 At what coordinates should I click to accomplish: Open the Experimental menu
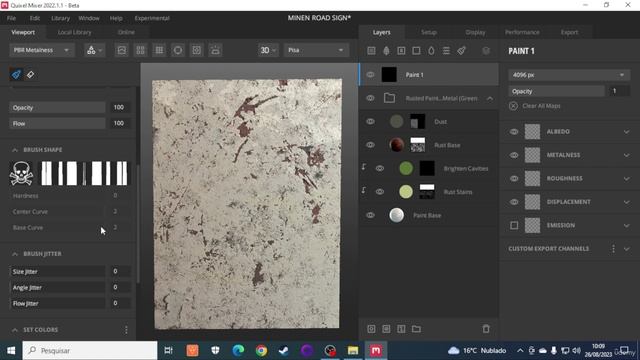coord(152,18)
